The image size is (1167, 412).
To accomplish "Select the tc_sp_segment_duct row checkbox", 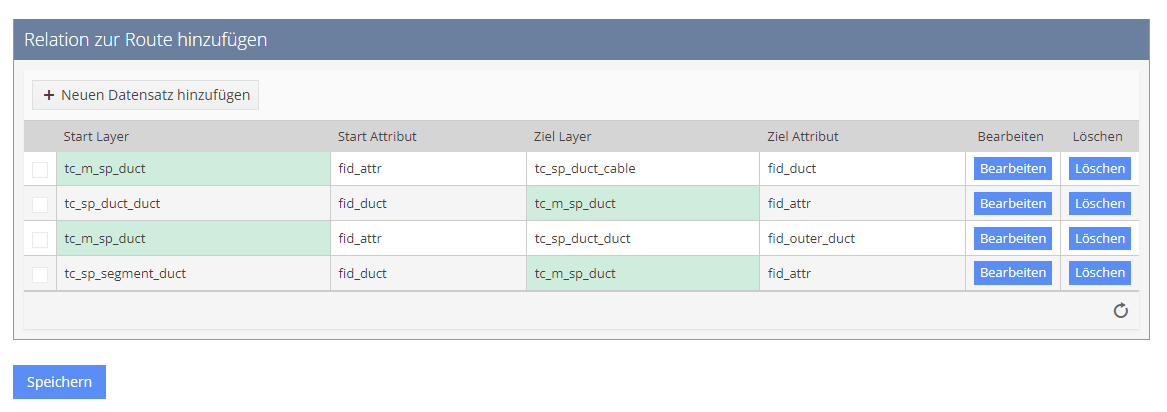I will click(40, 274).
